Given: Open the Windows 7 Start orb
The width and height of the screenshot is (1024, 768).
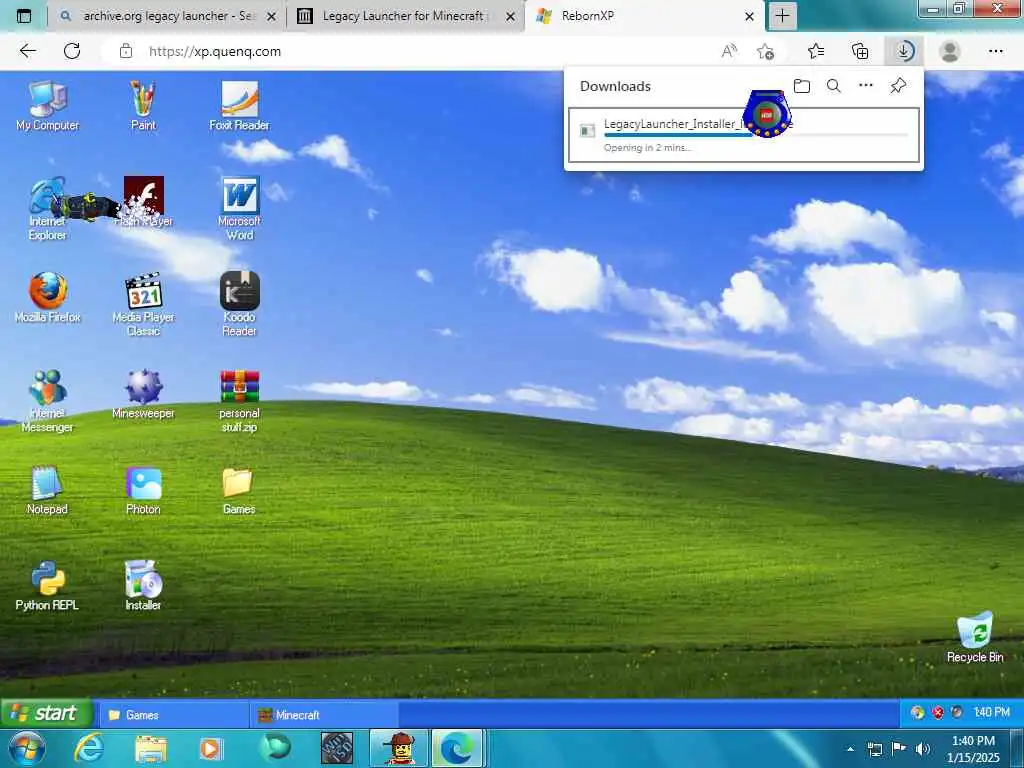Looking at the screenshot, I should (x=26, y=748).
